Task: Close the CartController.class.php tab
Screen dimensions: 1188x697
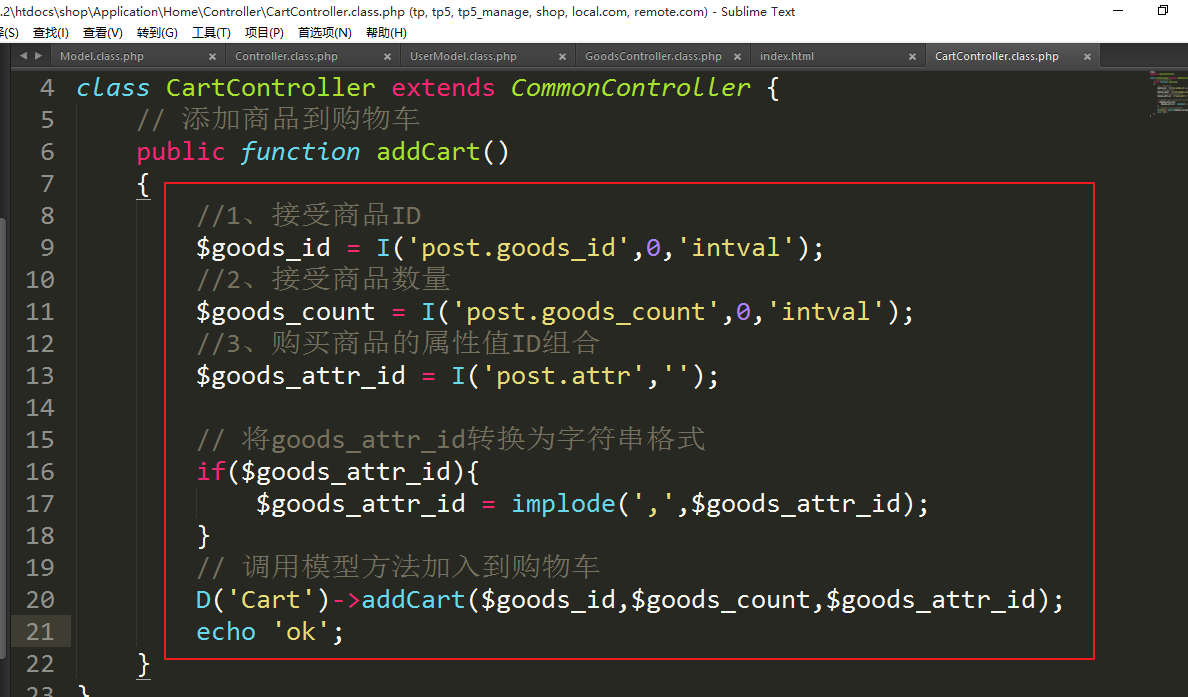Action: 1087,57
